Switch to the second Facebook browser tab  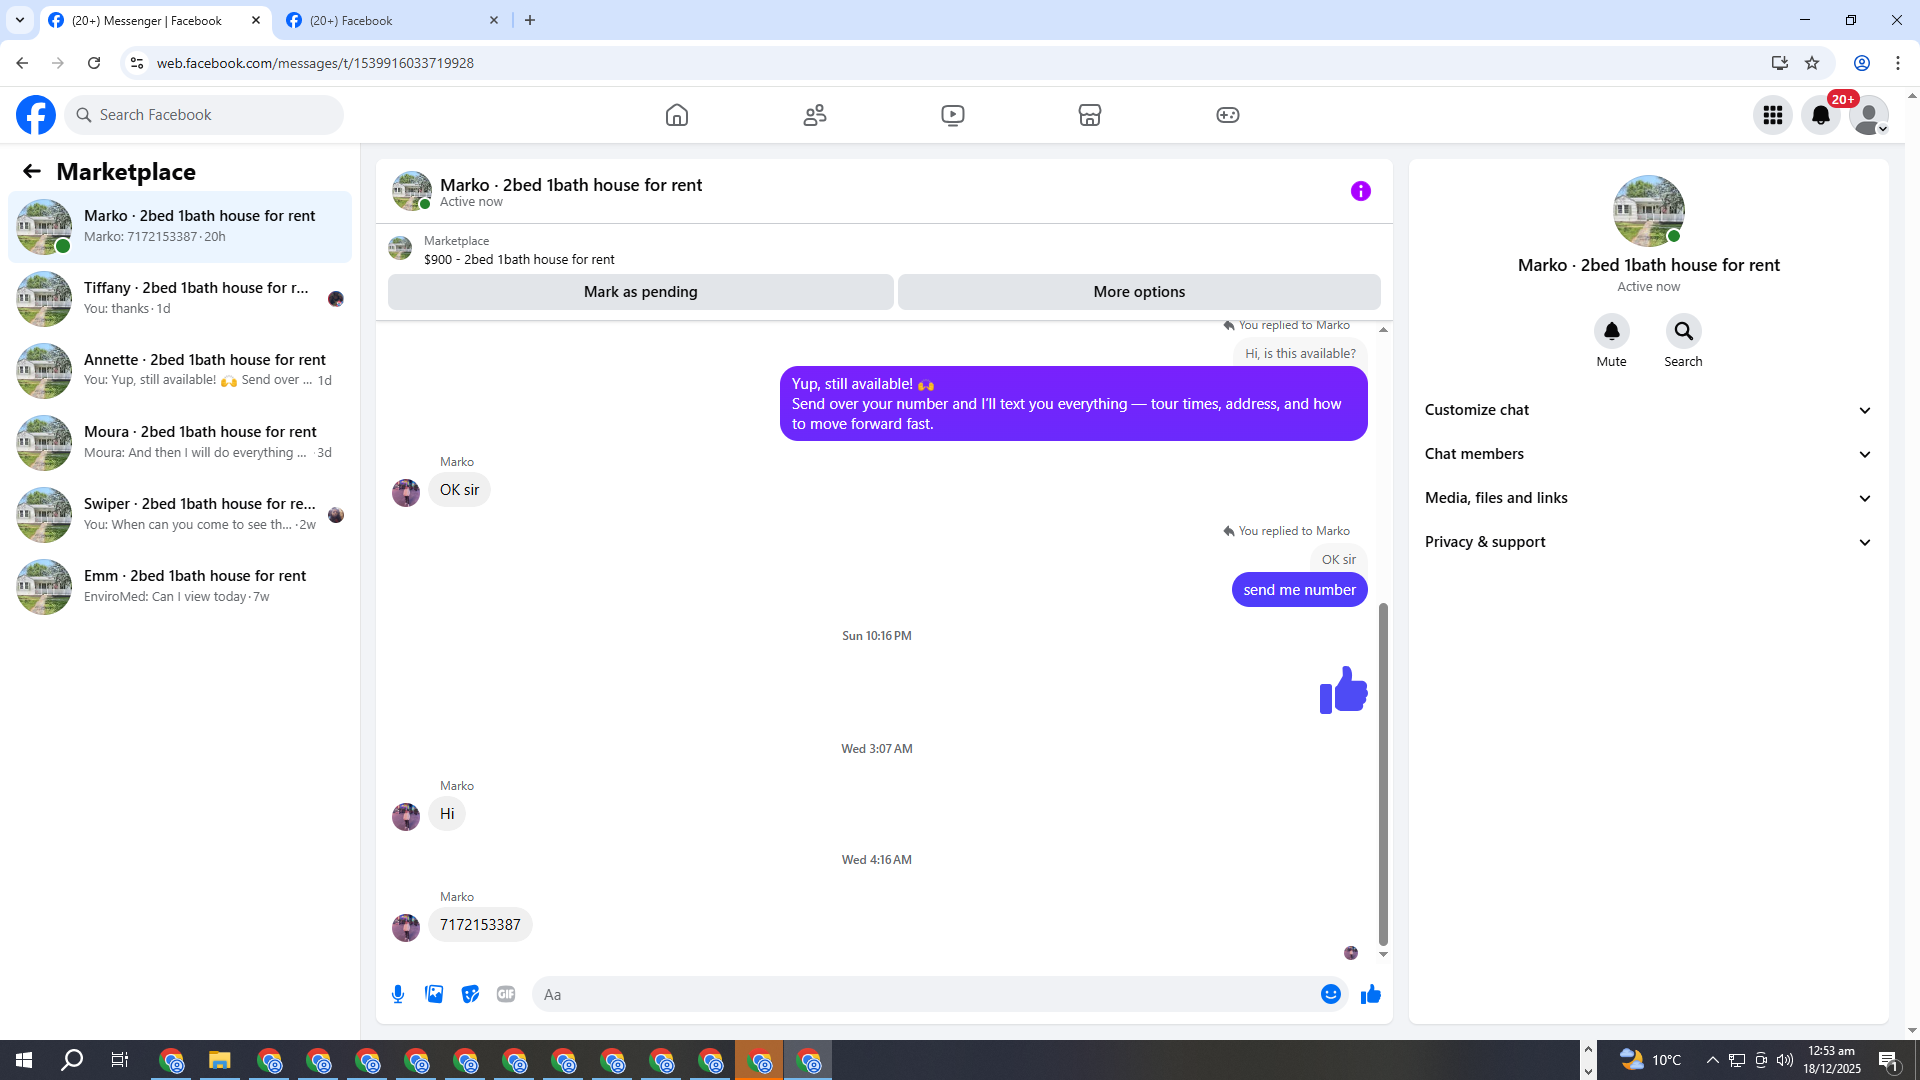pyautogui.click(x=390, y=20)
